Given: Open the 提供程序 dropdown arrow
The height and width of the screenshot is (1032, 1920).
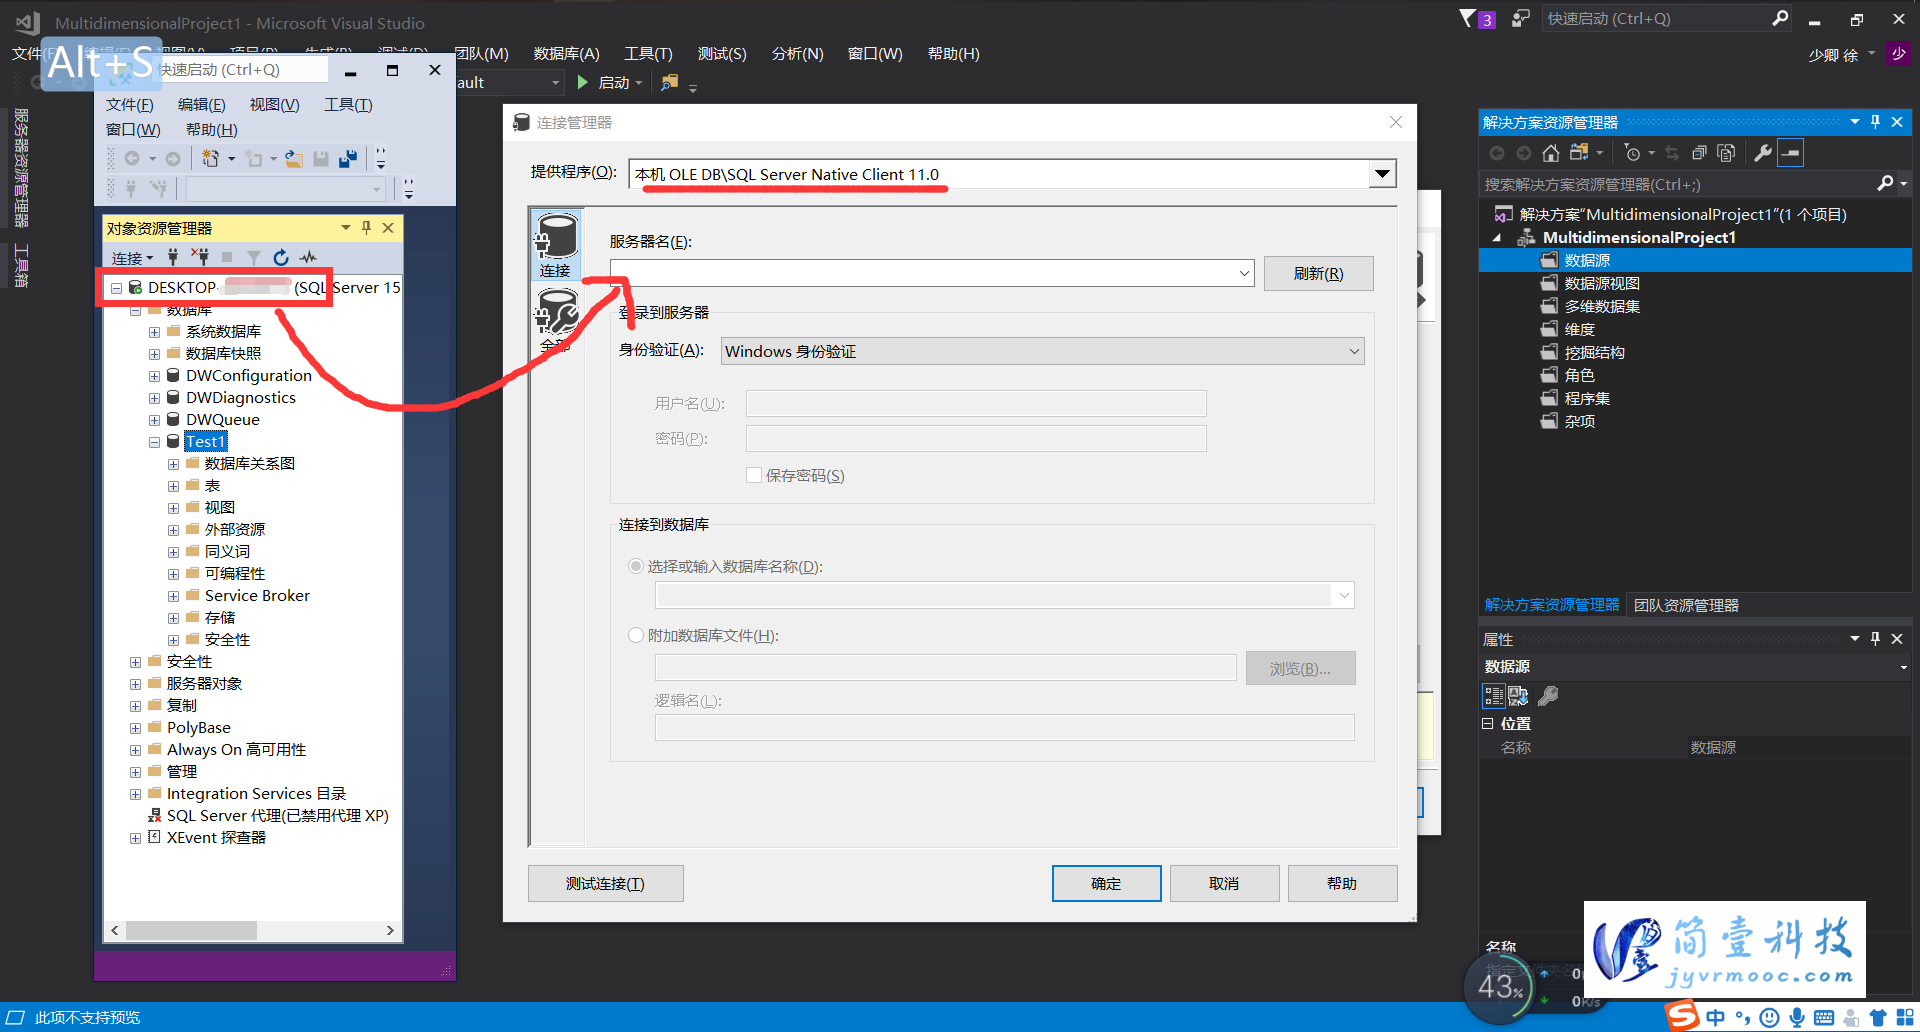Looking at the screenshot, I should click(x=1382, y=174).
